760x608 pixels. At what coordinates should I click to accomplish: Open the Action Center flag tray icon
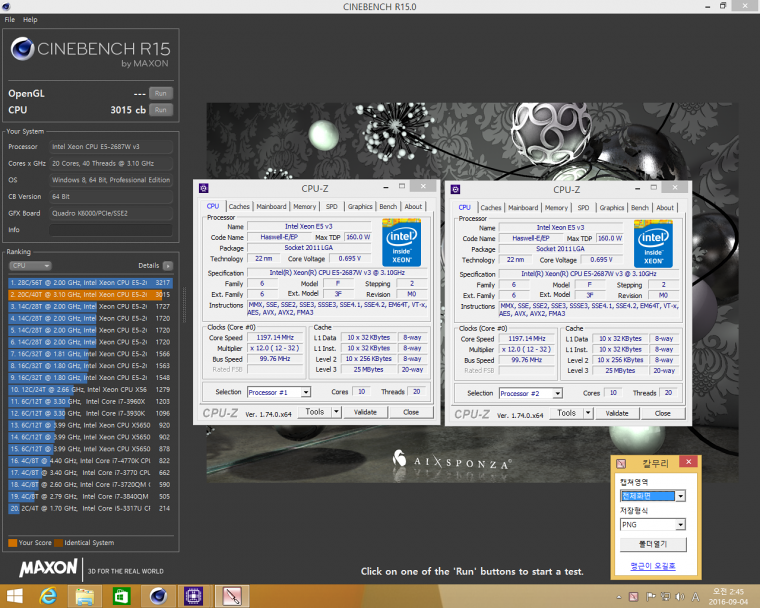[x=650, y=596]
